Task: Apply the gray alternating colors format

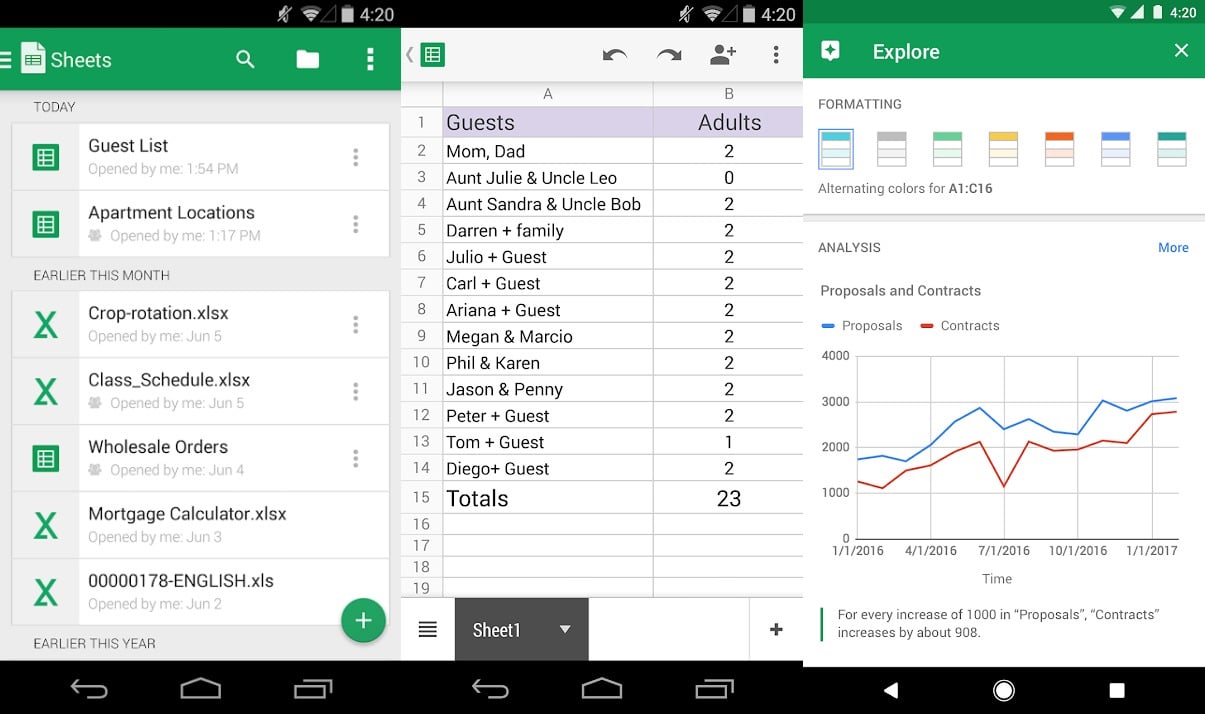Action: (891, 149)
